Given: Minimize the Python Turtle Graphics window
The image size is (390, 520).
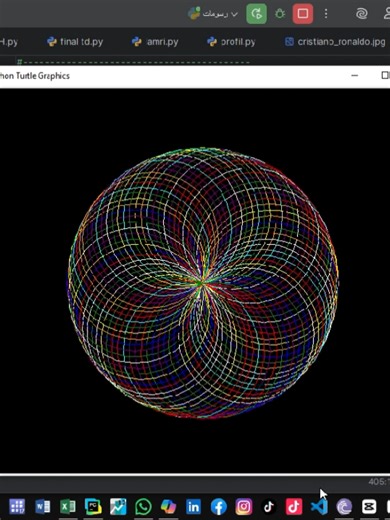Looking at the screenshot, I should pyautogui.click(x=355, y=76).
